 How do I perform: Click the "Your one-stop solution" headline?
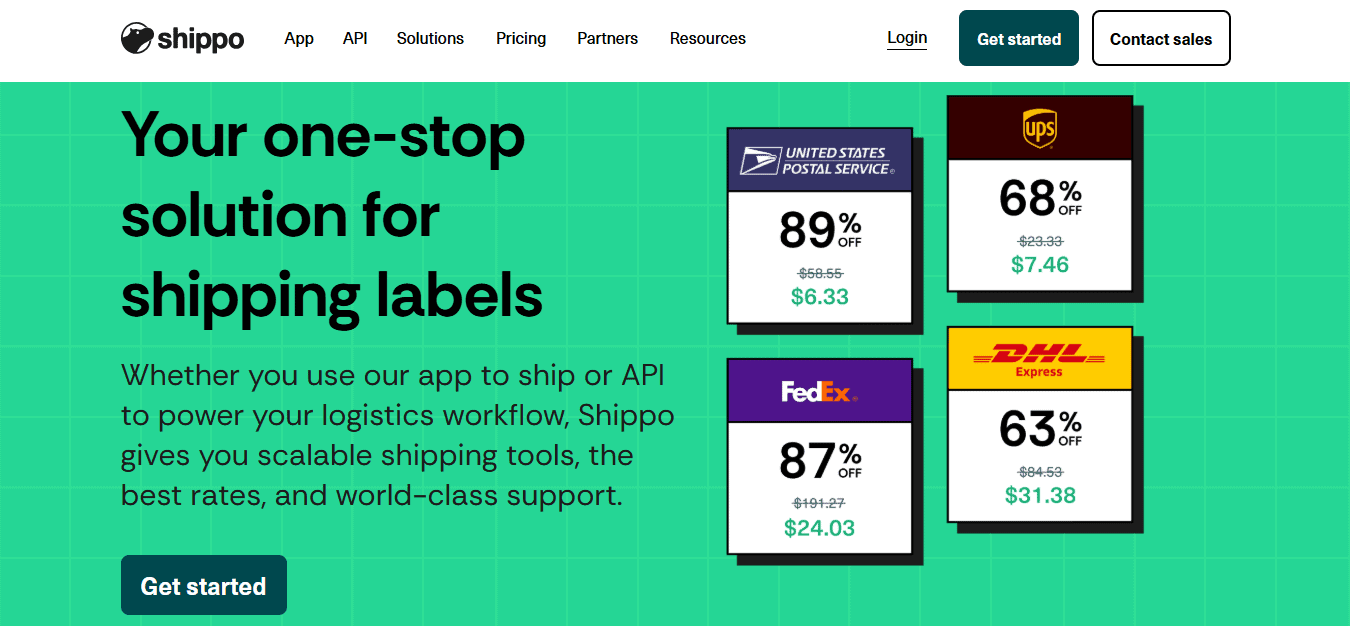[x=332, y=214]
